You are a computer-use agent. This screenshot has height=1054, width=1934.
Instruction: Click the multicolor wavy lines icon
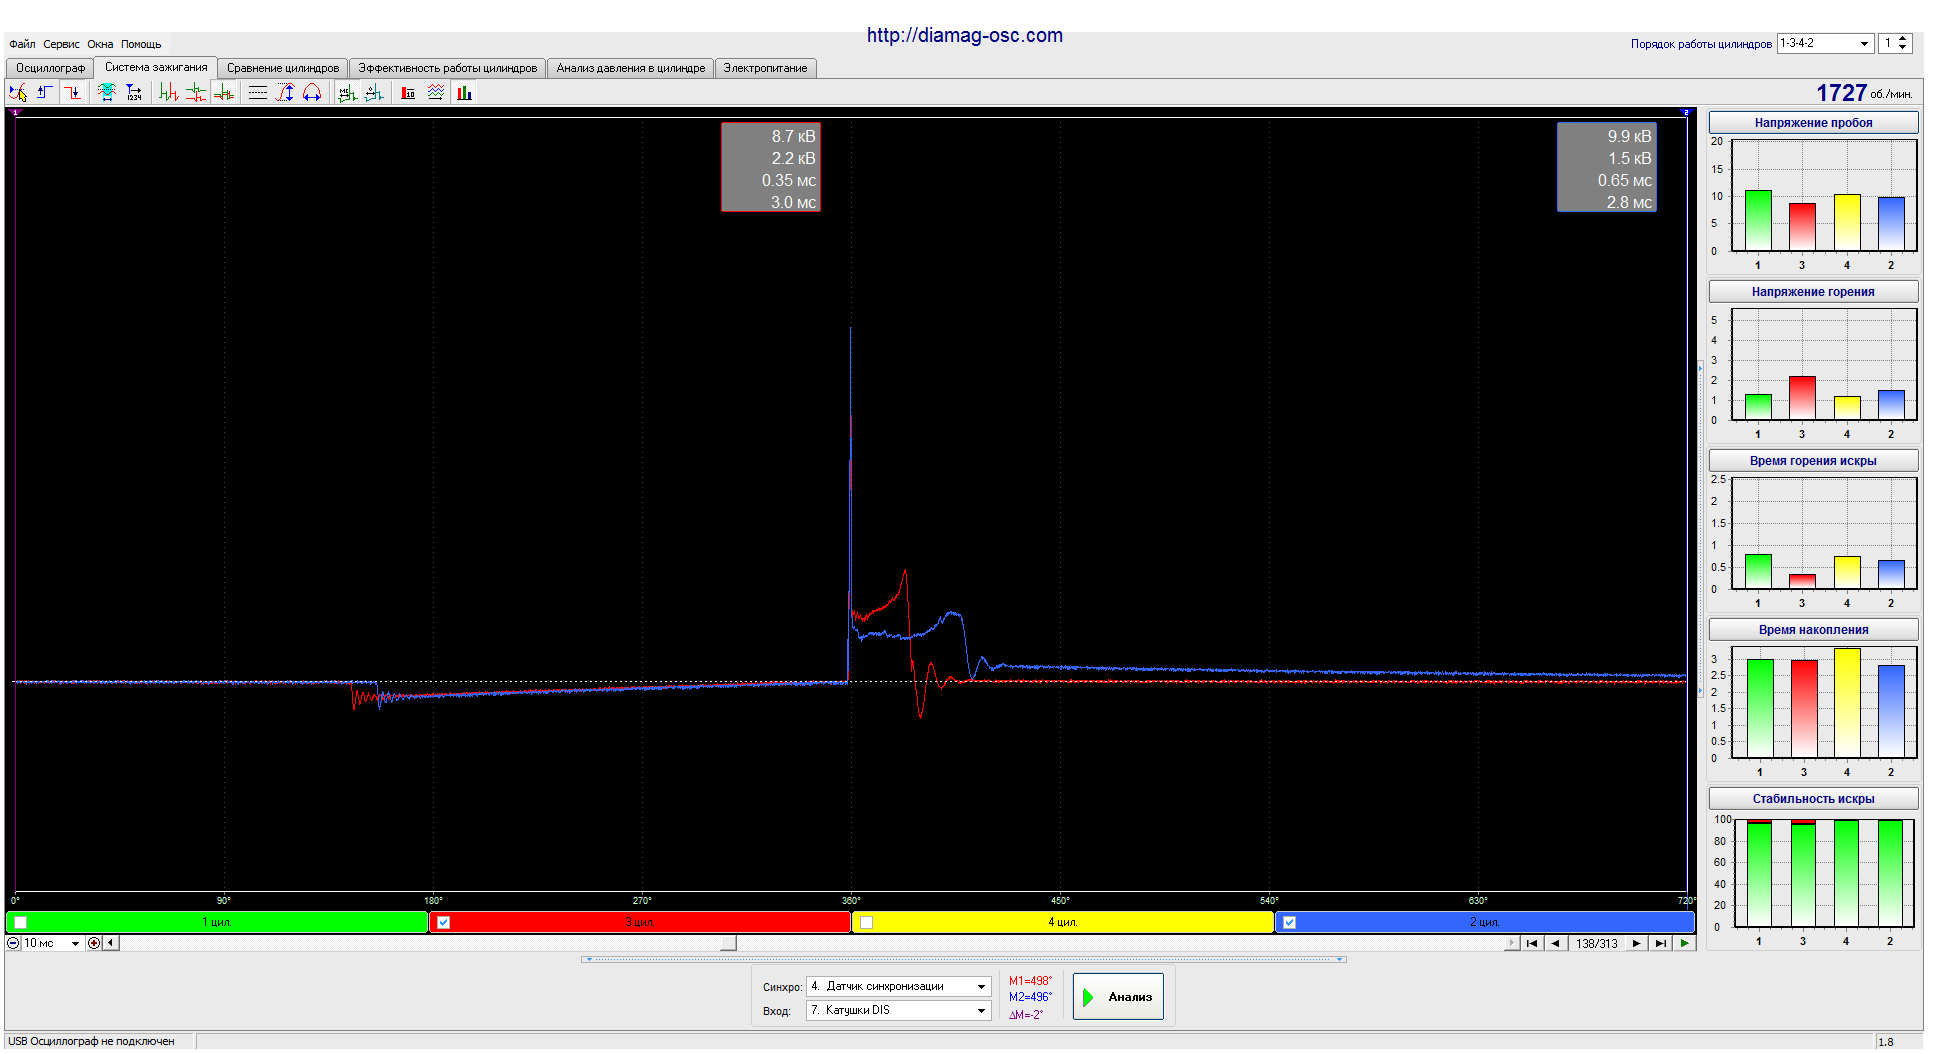click(436, 93)
